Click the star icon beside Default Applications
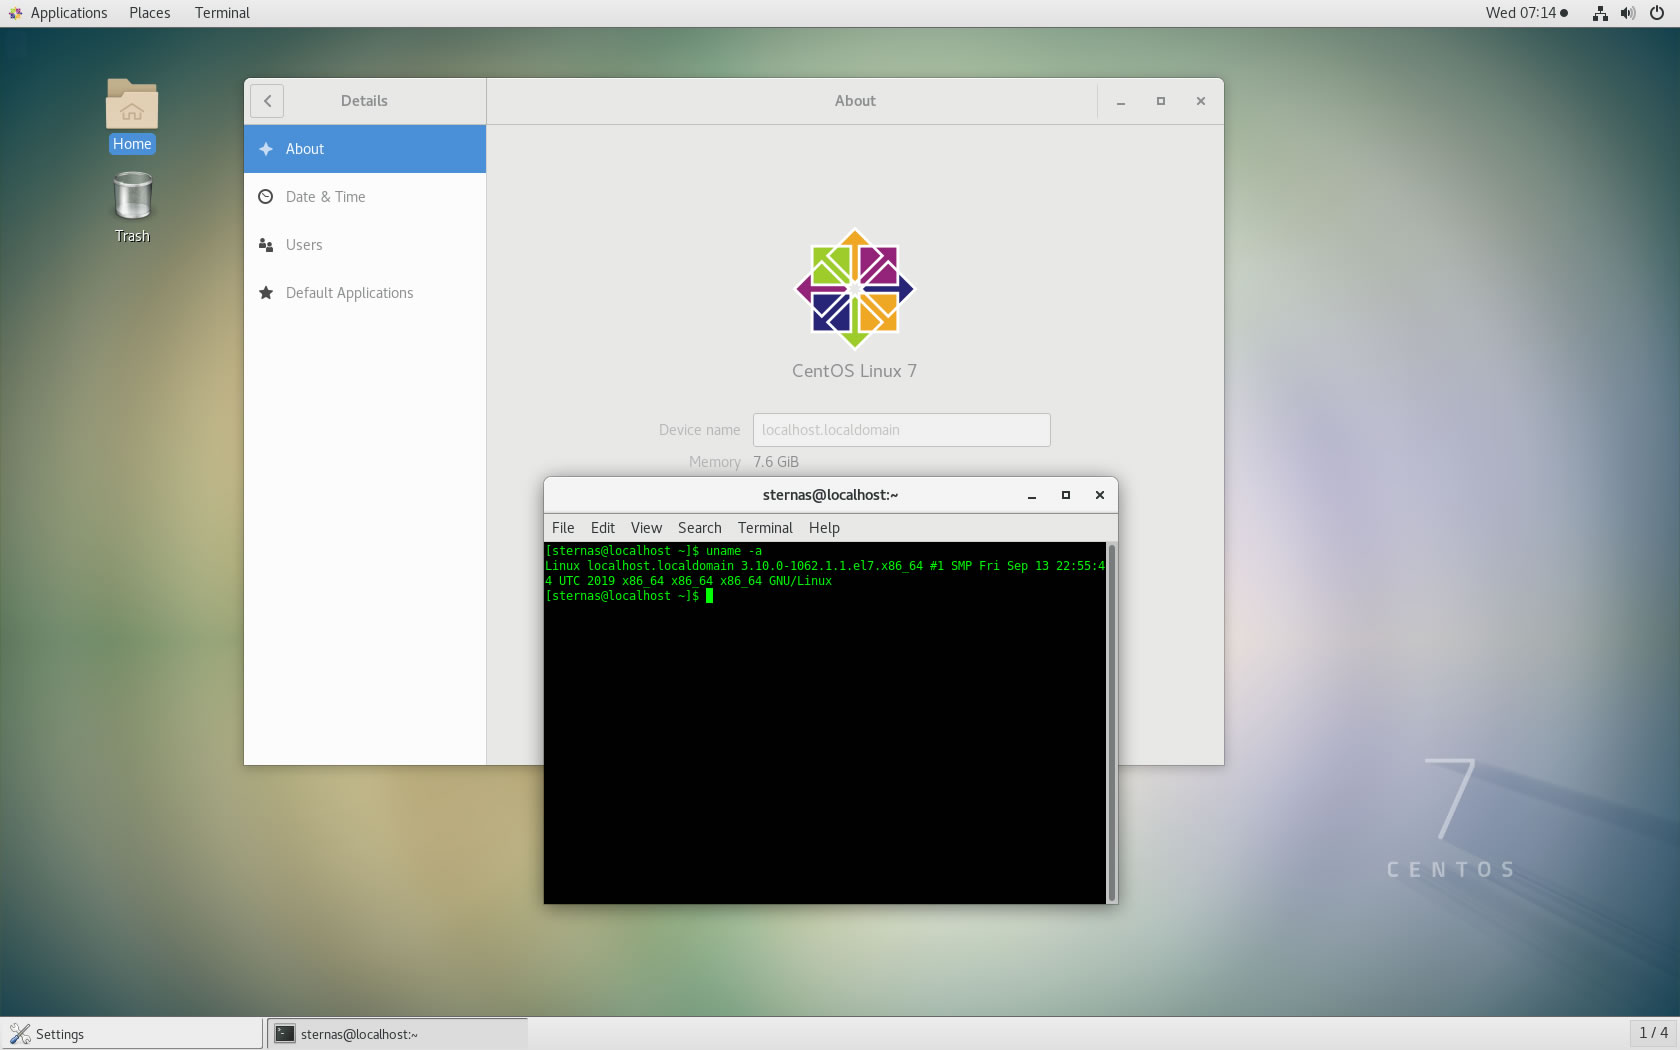The image size is (1680, 1050). click(266, 293)
